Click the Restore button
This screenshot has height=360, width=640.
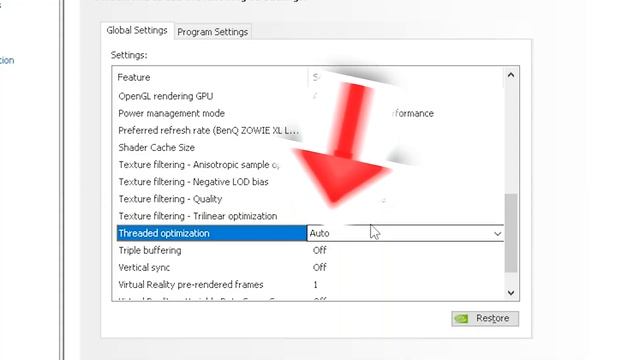pyautogui.click(x=485, y=318)
